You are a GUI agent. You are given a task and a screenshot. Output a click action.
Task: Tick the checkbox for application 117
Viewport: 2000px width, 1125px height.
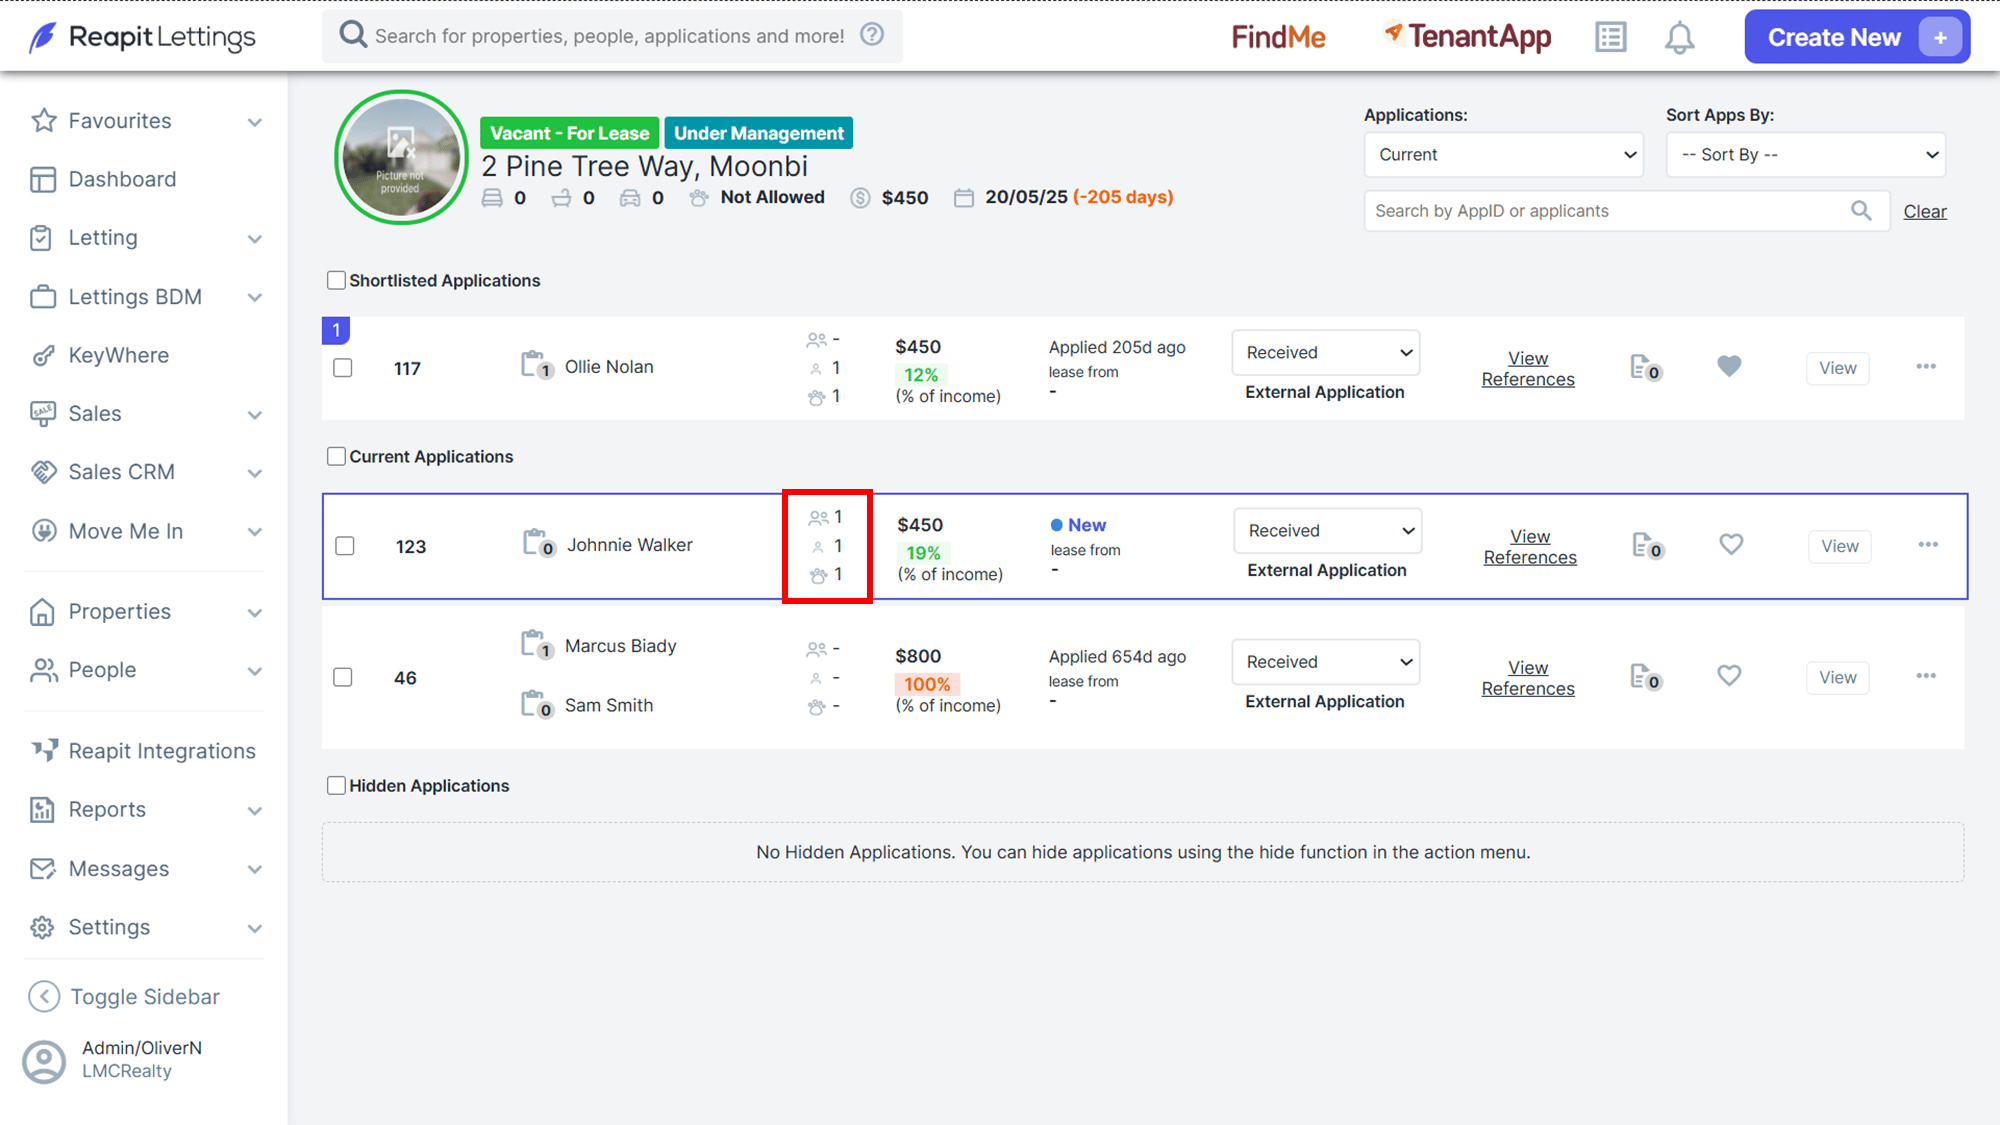343,368
